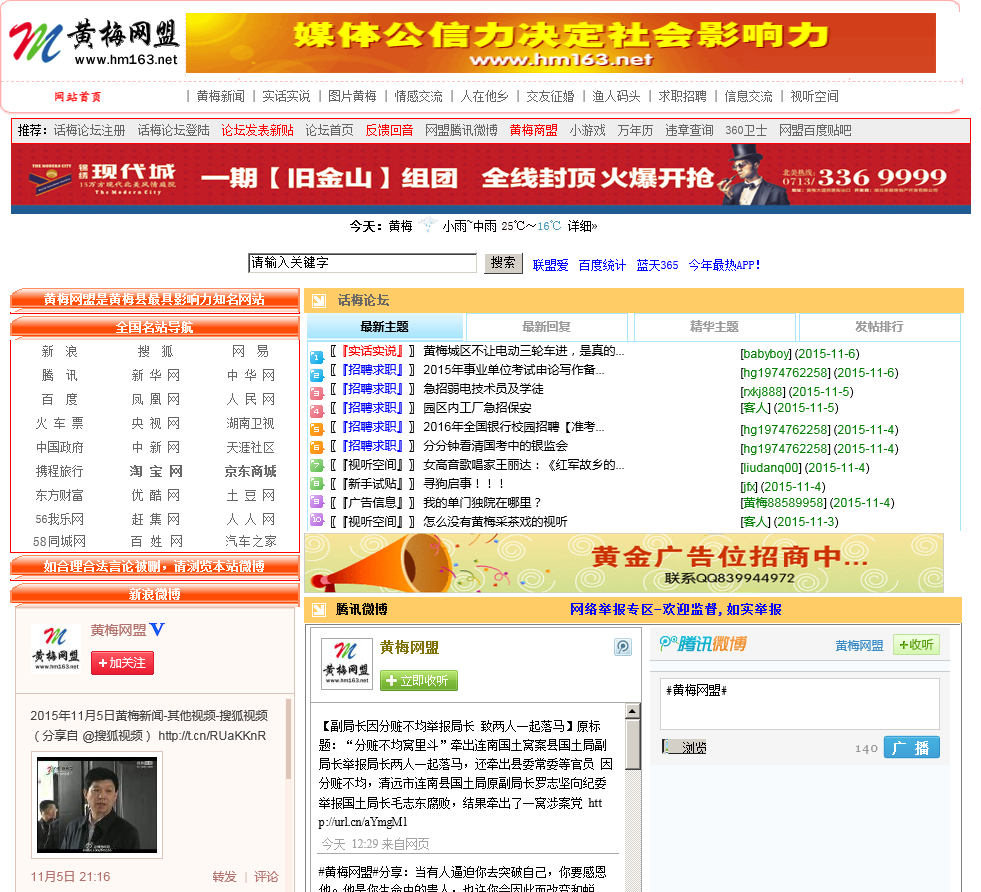The image size is (981, 892).
Task: Open post 我的单门独院在哪里？
Action: (482, 502)
